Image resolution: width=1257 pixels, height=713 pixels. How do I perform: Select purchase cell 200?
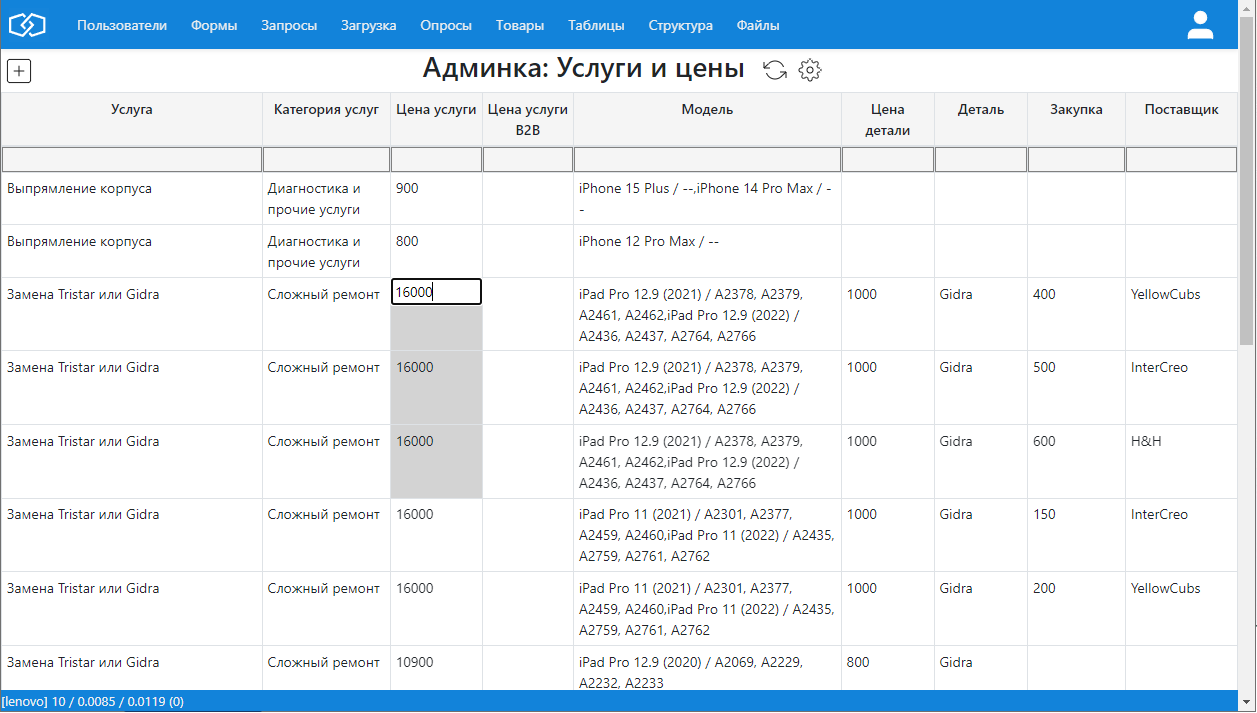(x=1076, y=608)
